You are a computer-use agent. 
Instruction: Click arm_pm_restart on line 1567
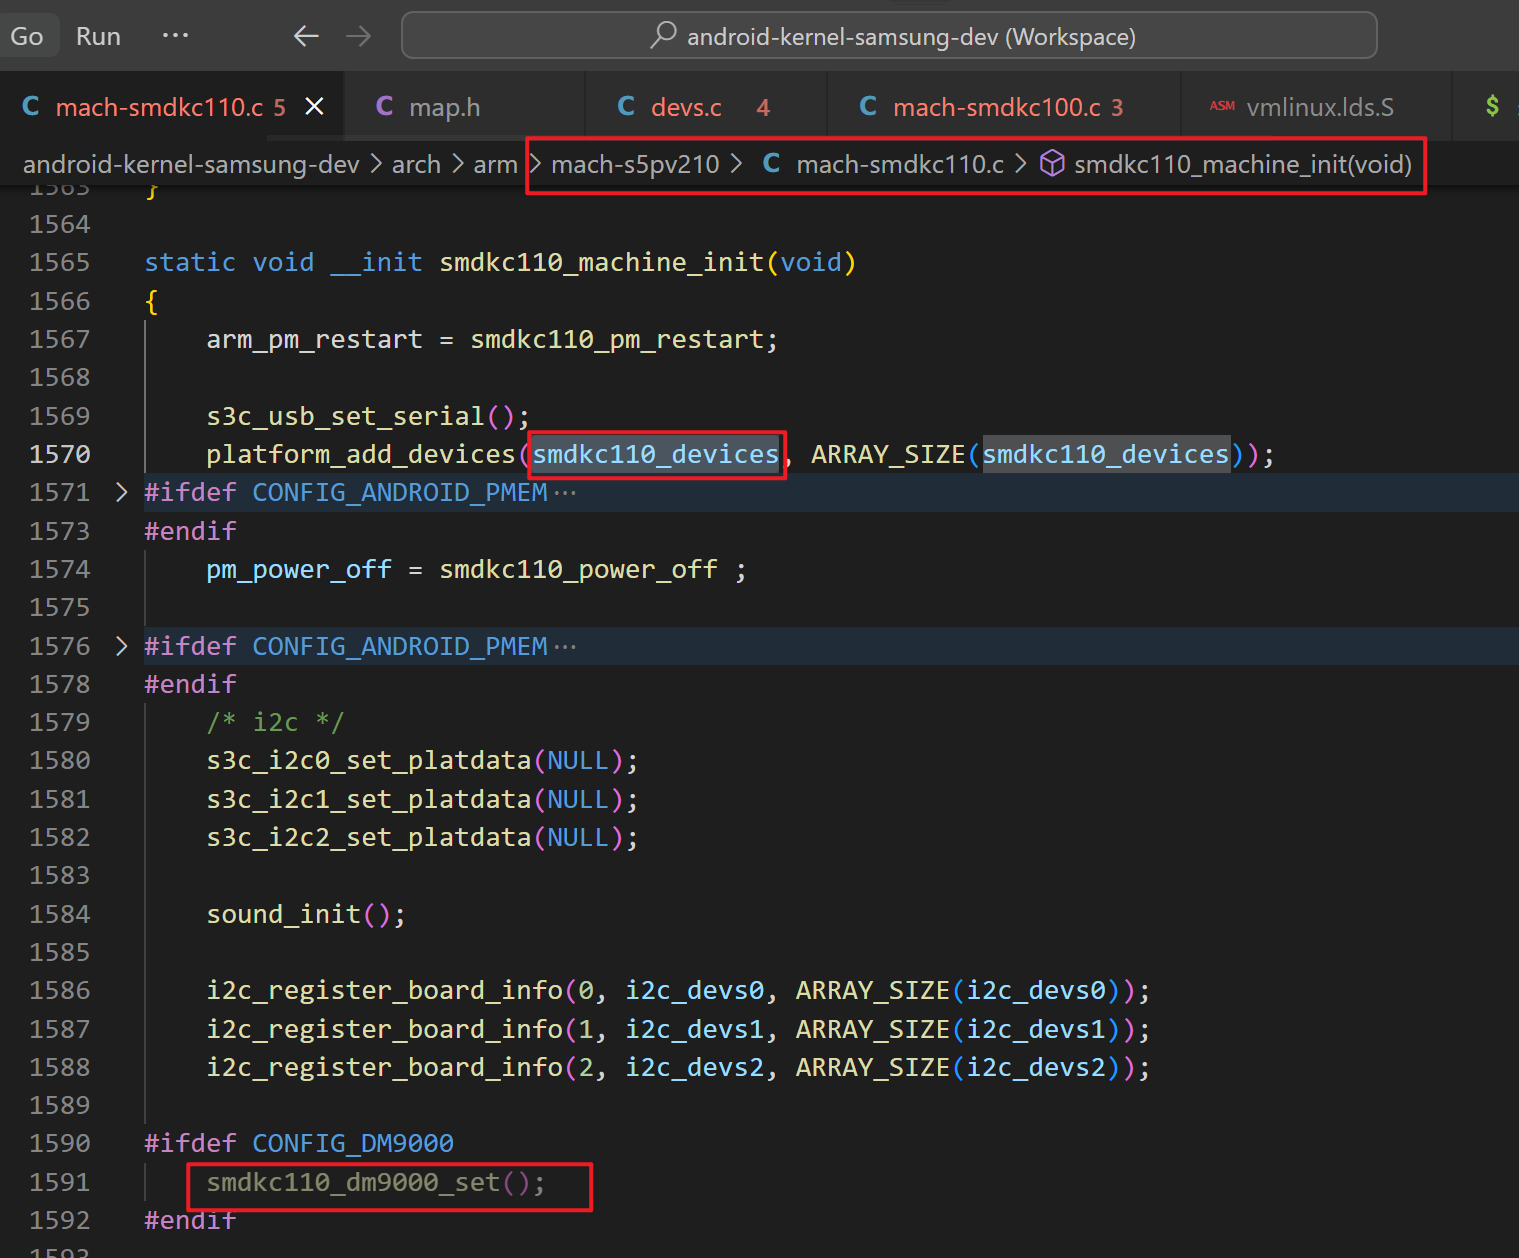314,339
